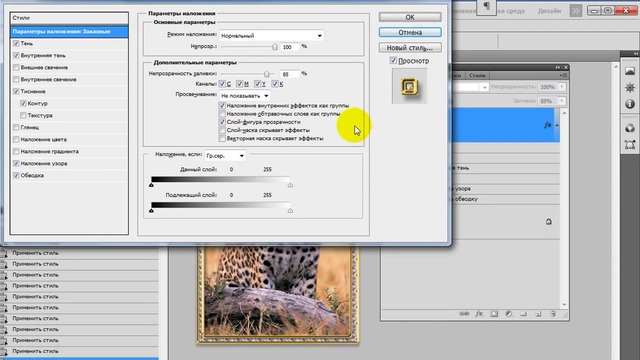
Task: Click the picture icon in the right dock
Action: [x=630, y=71]
